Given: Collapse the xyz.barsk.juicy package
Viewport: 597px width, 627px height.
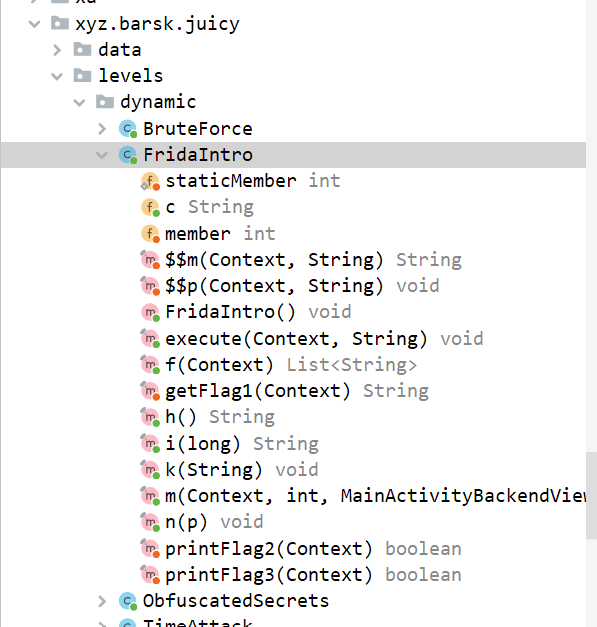Looking at the screenshot, I should [x=35, y=24].
